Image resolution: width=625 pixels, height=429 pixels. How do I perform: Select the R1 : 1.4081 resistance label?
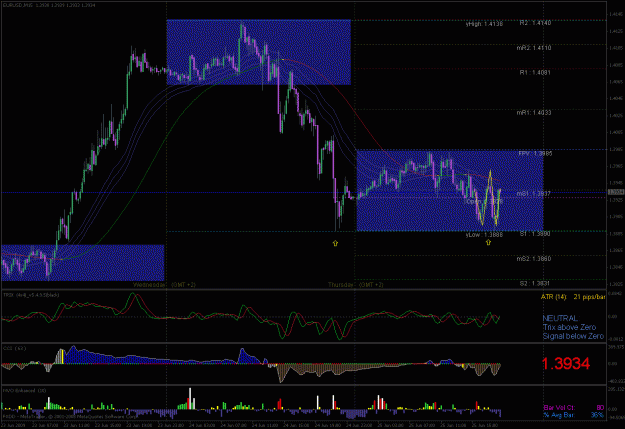pos(535,73)
